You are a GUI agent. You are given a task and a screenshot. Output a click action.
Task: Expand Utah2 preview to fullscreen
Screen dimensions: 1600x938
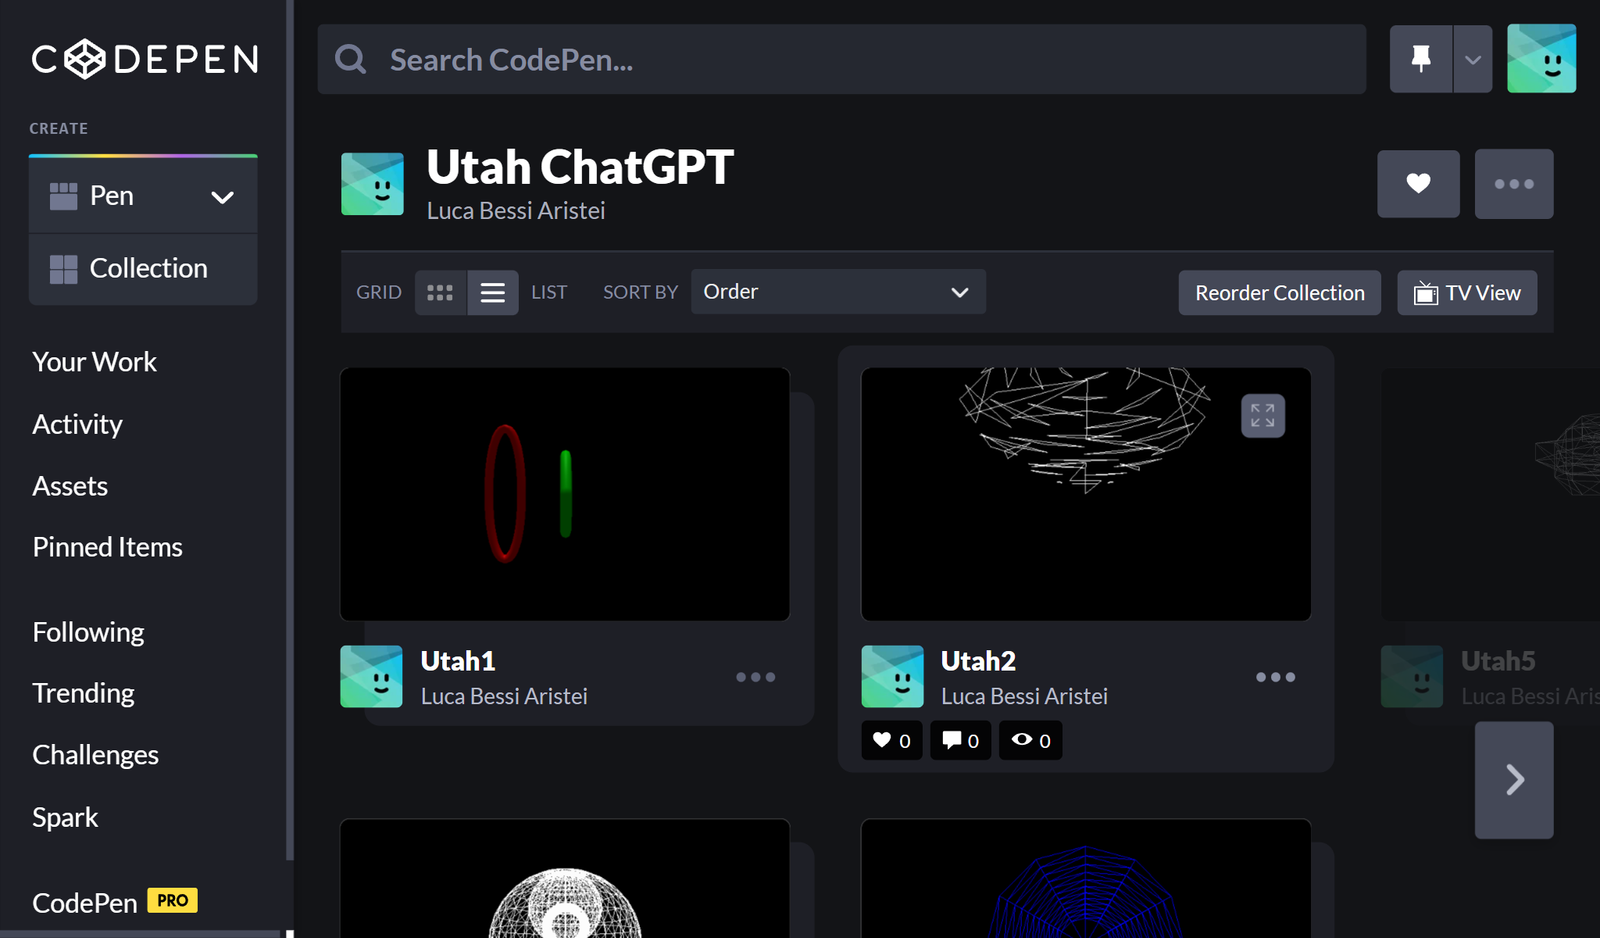(x=1262, y=416)
